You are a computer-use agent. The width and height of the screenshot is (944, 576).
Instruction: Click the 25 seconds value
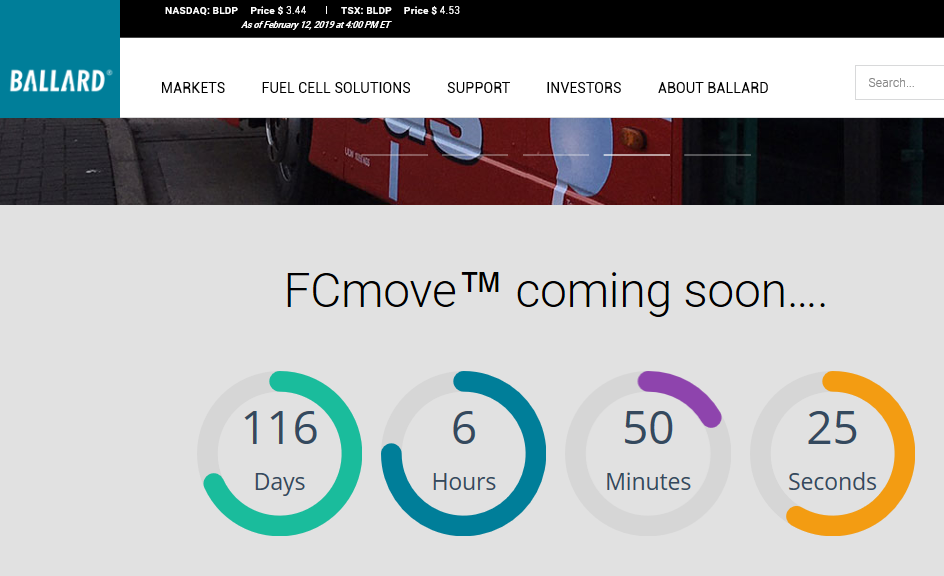(x=832, y=428)
